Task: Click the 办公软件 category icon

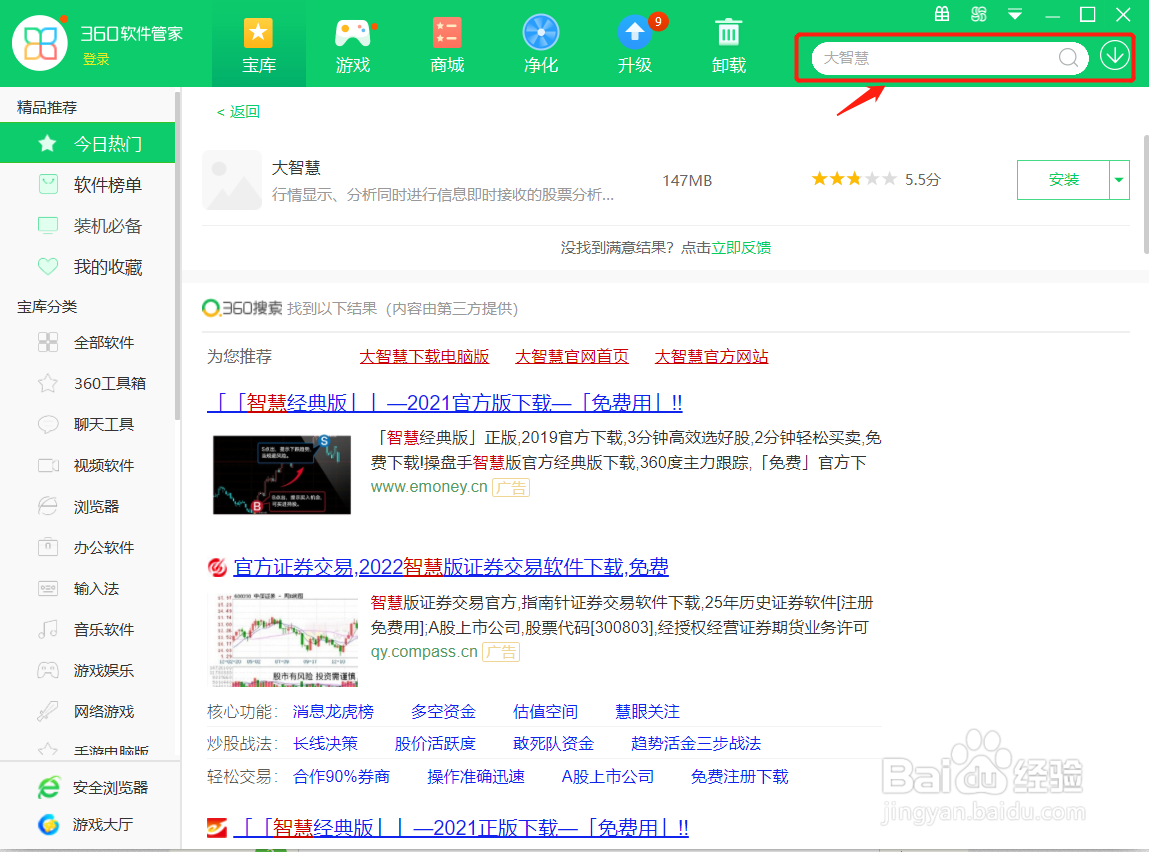Action: 48,547
